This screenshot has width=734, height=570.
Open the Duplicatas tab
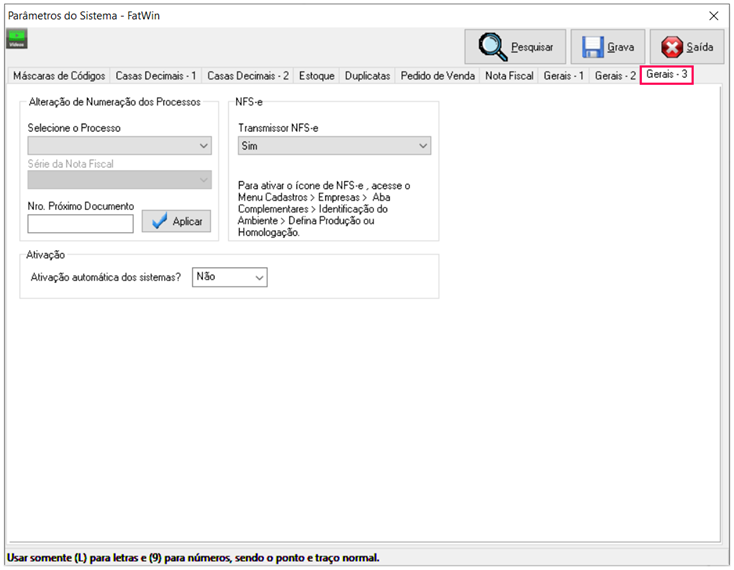click(x=367, y=76)
